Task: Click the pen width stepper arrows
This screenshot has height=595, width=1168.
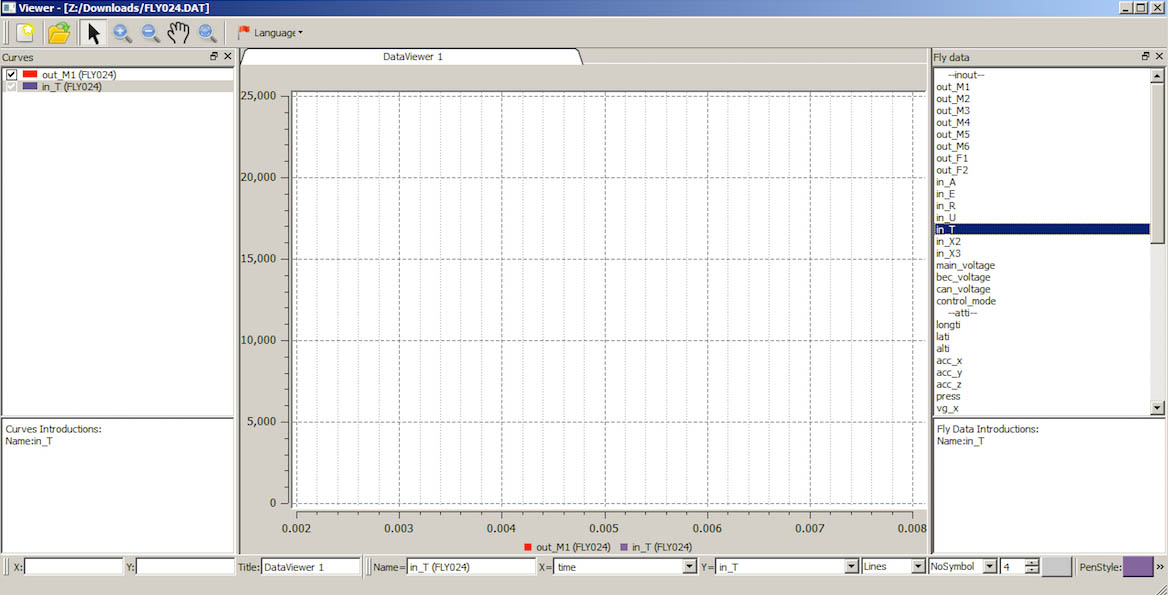Action: [1032, 567]
